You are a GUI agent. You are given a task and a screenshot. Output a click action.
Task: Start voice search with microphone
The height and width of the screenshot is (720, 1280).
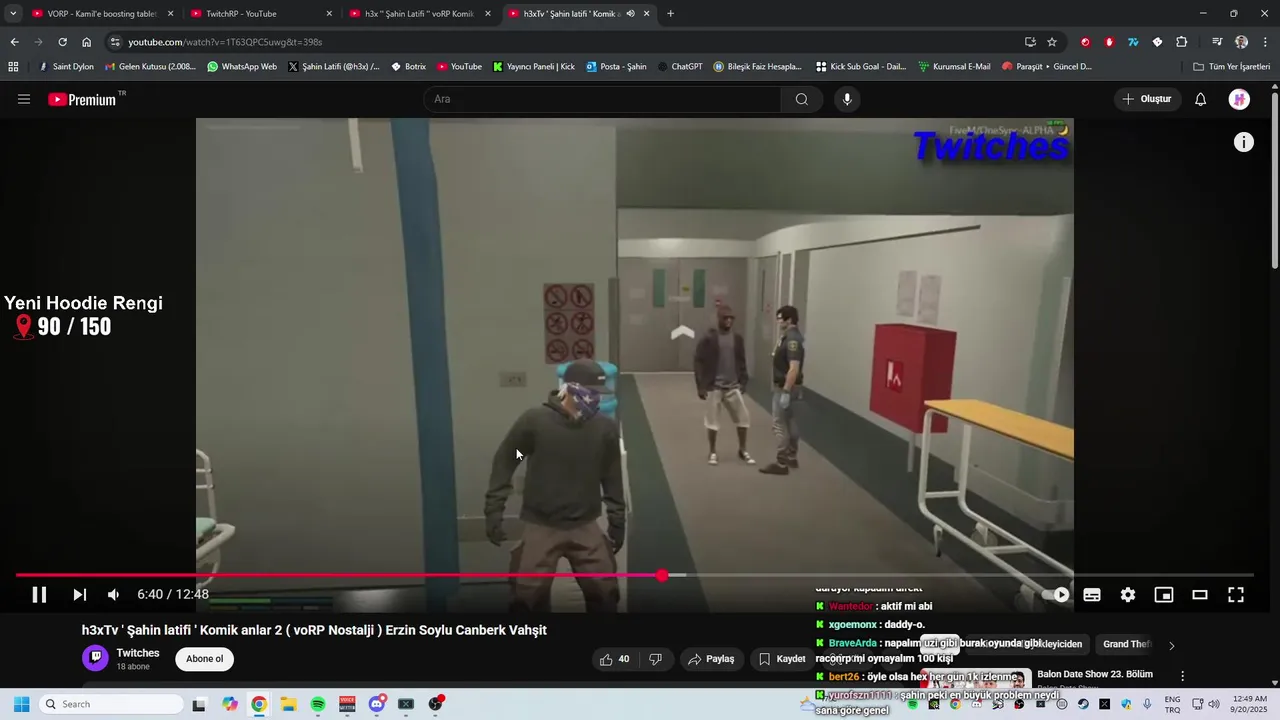(847, 99)
